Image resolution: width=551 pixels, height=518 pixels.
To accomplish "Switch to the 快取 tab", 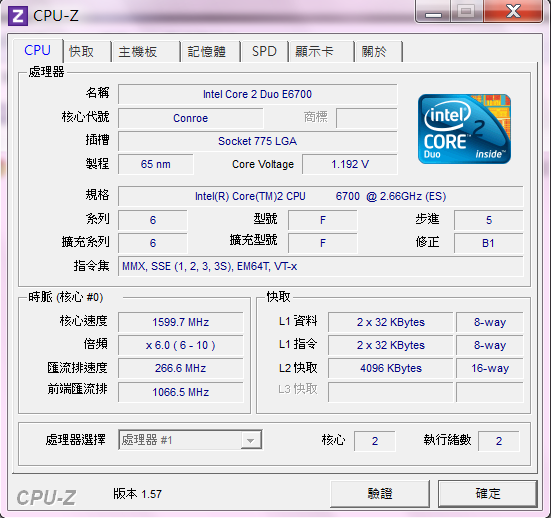I will click(87, 52).
